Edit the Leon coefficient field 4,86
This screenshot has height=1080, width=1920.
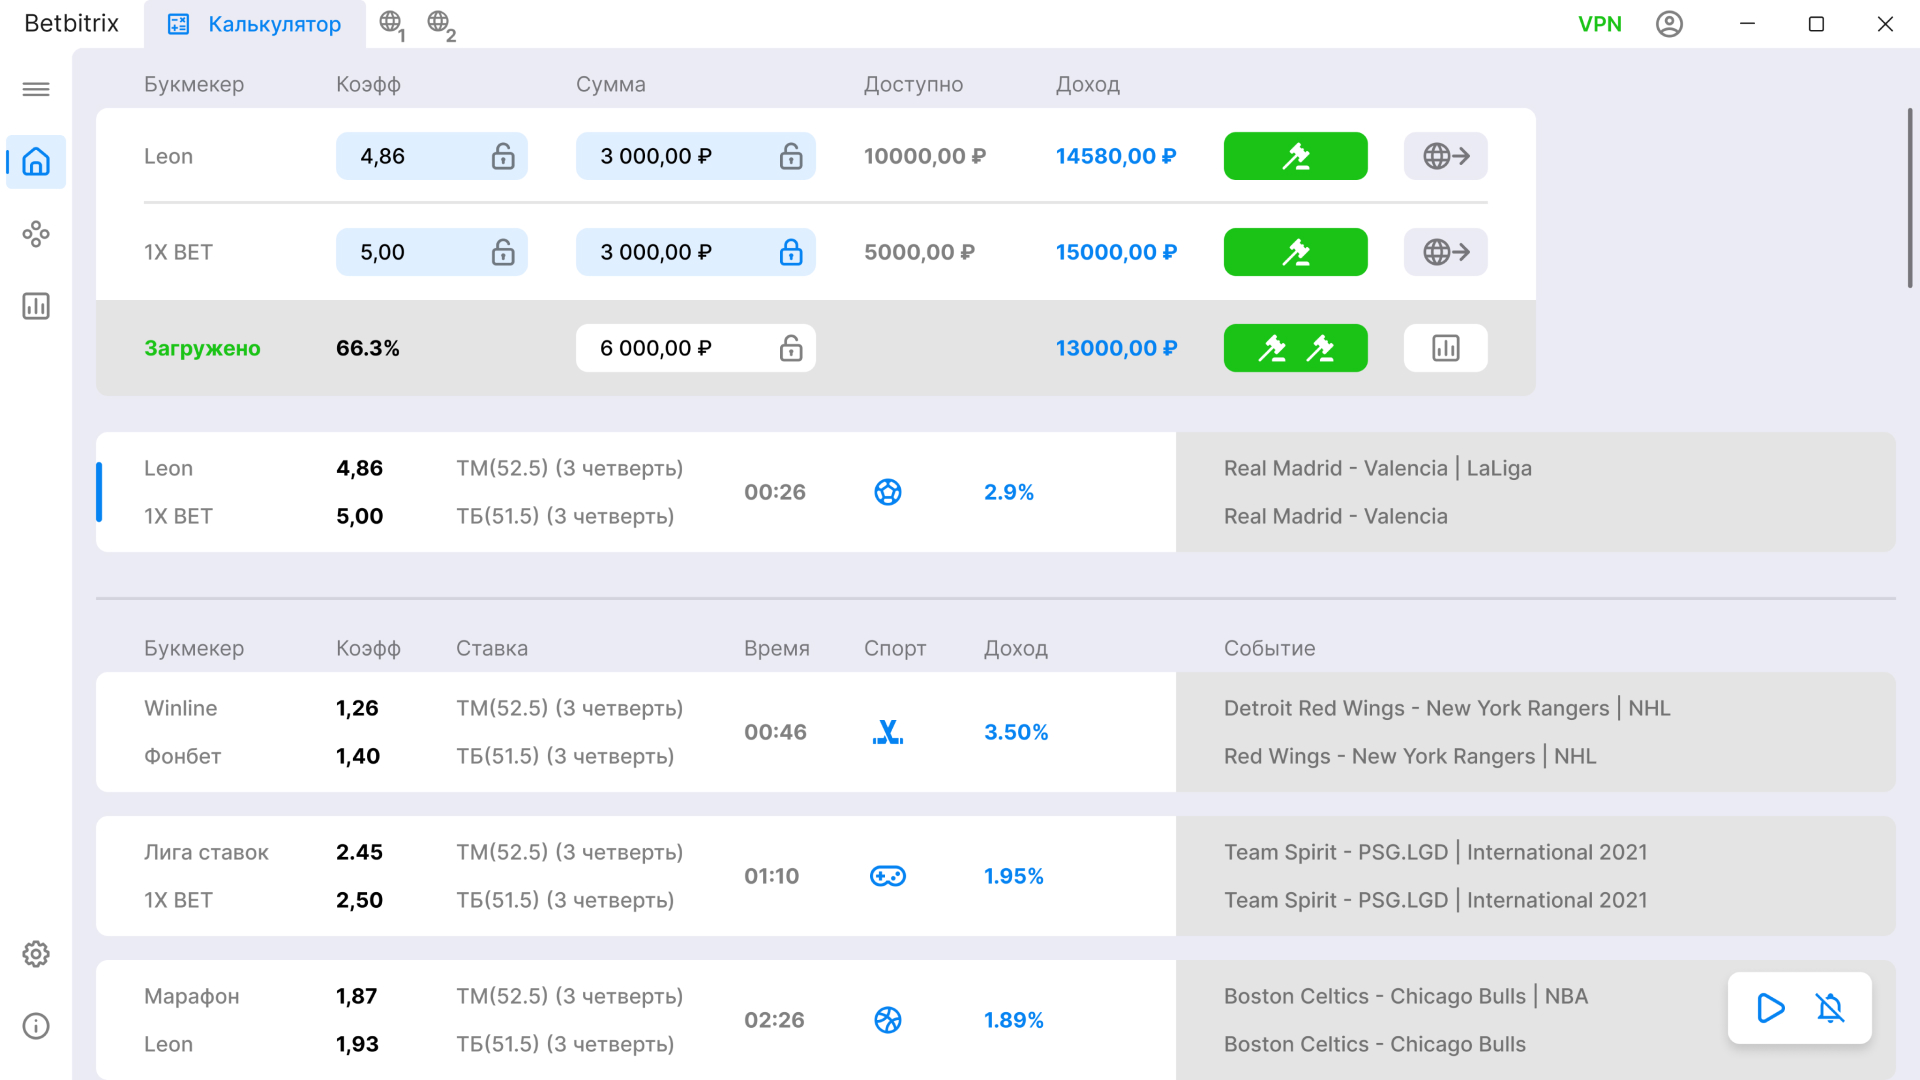coord(432,156)
